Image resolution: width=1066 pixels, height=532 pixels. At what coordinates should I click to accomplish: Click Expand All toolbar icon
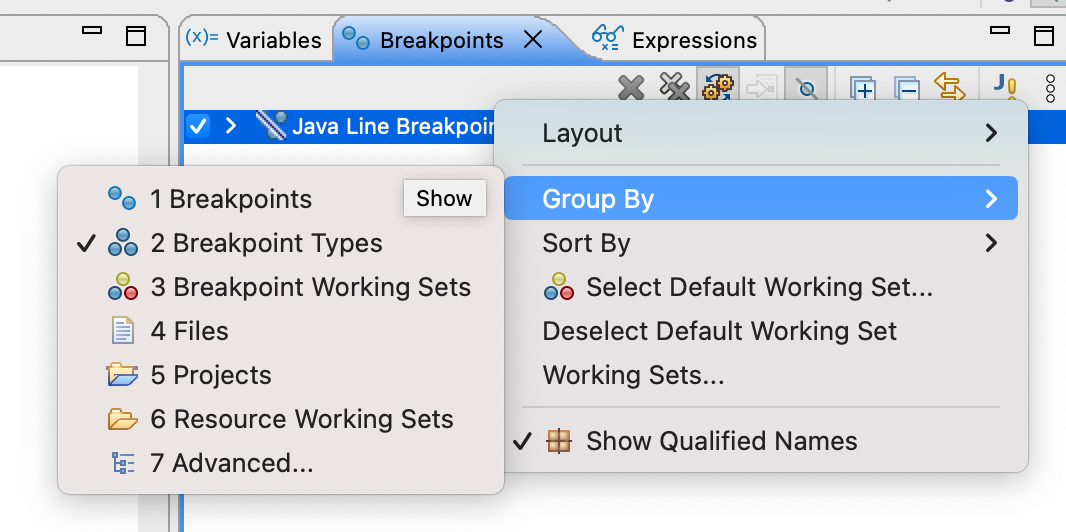pos(863,88)
